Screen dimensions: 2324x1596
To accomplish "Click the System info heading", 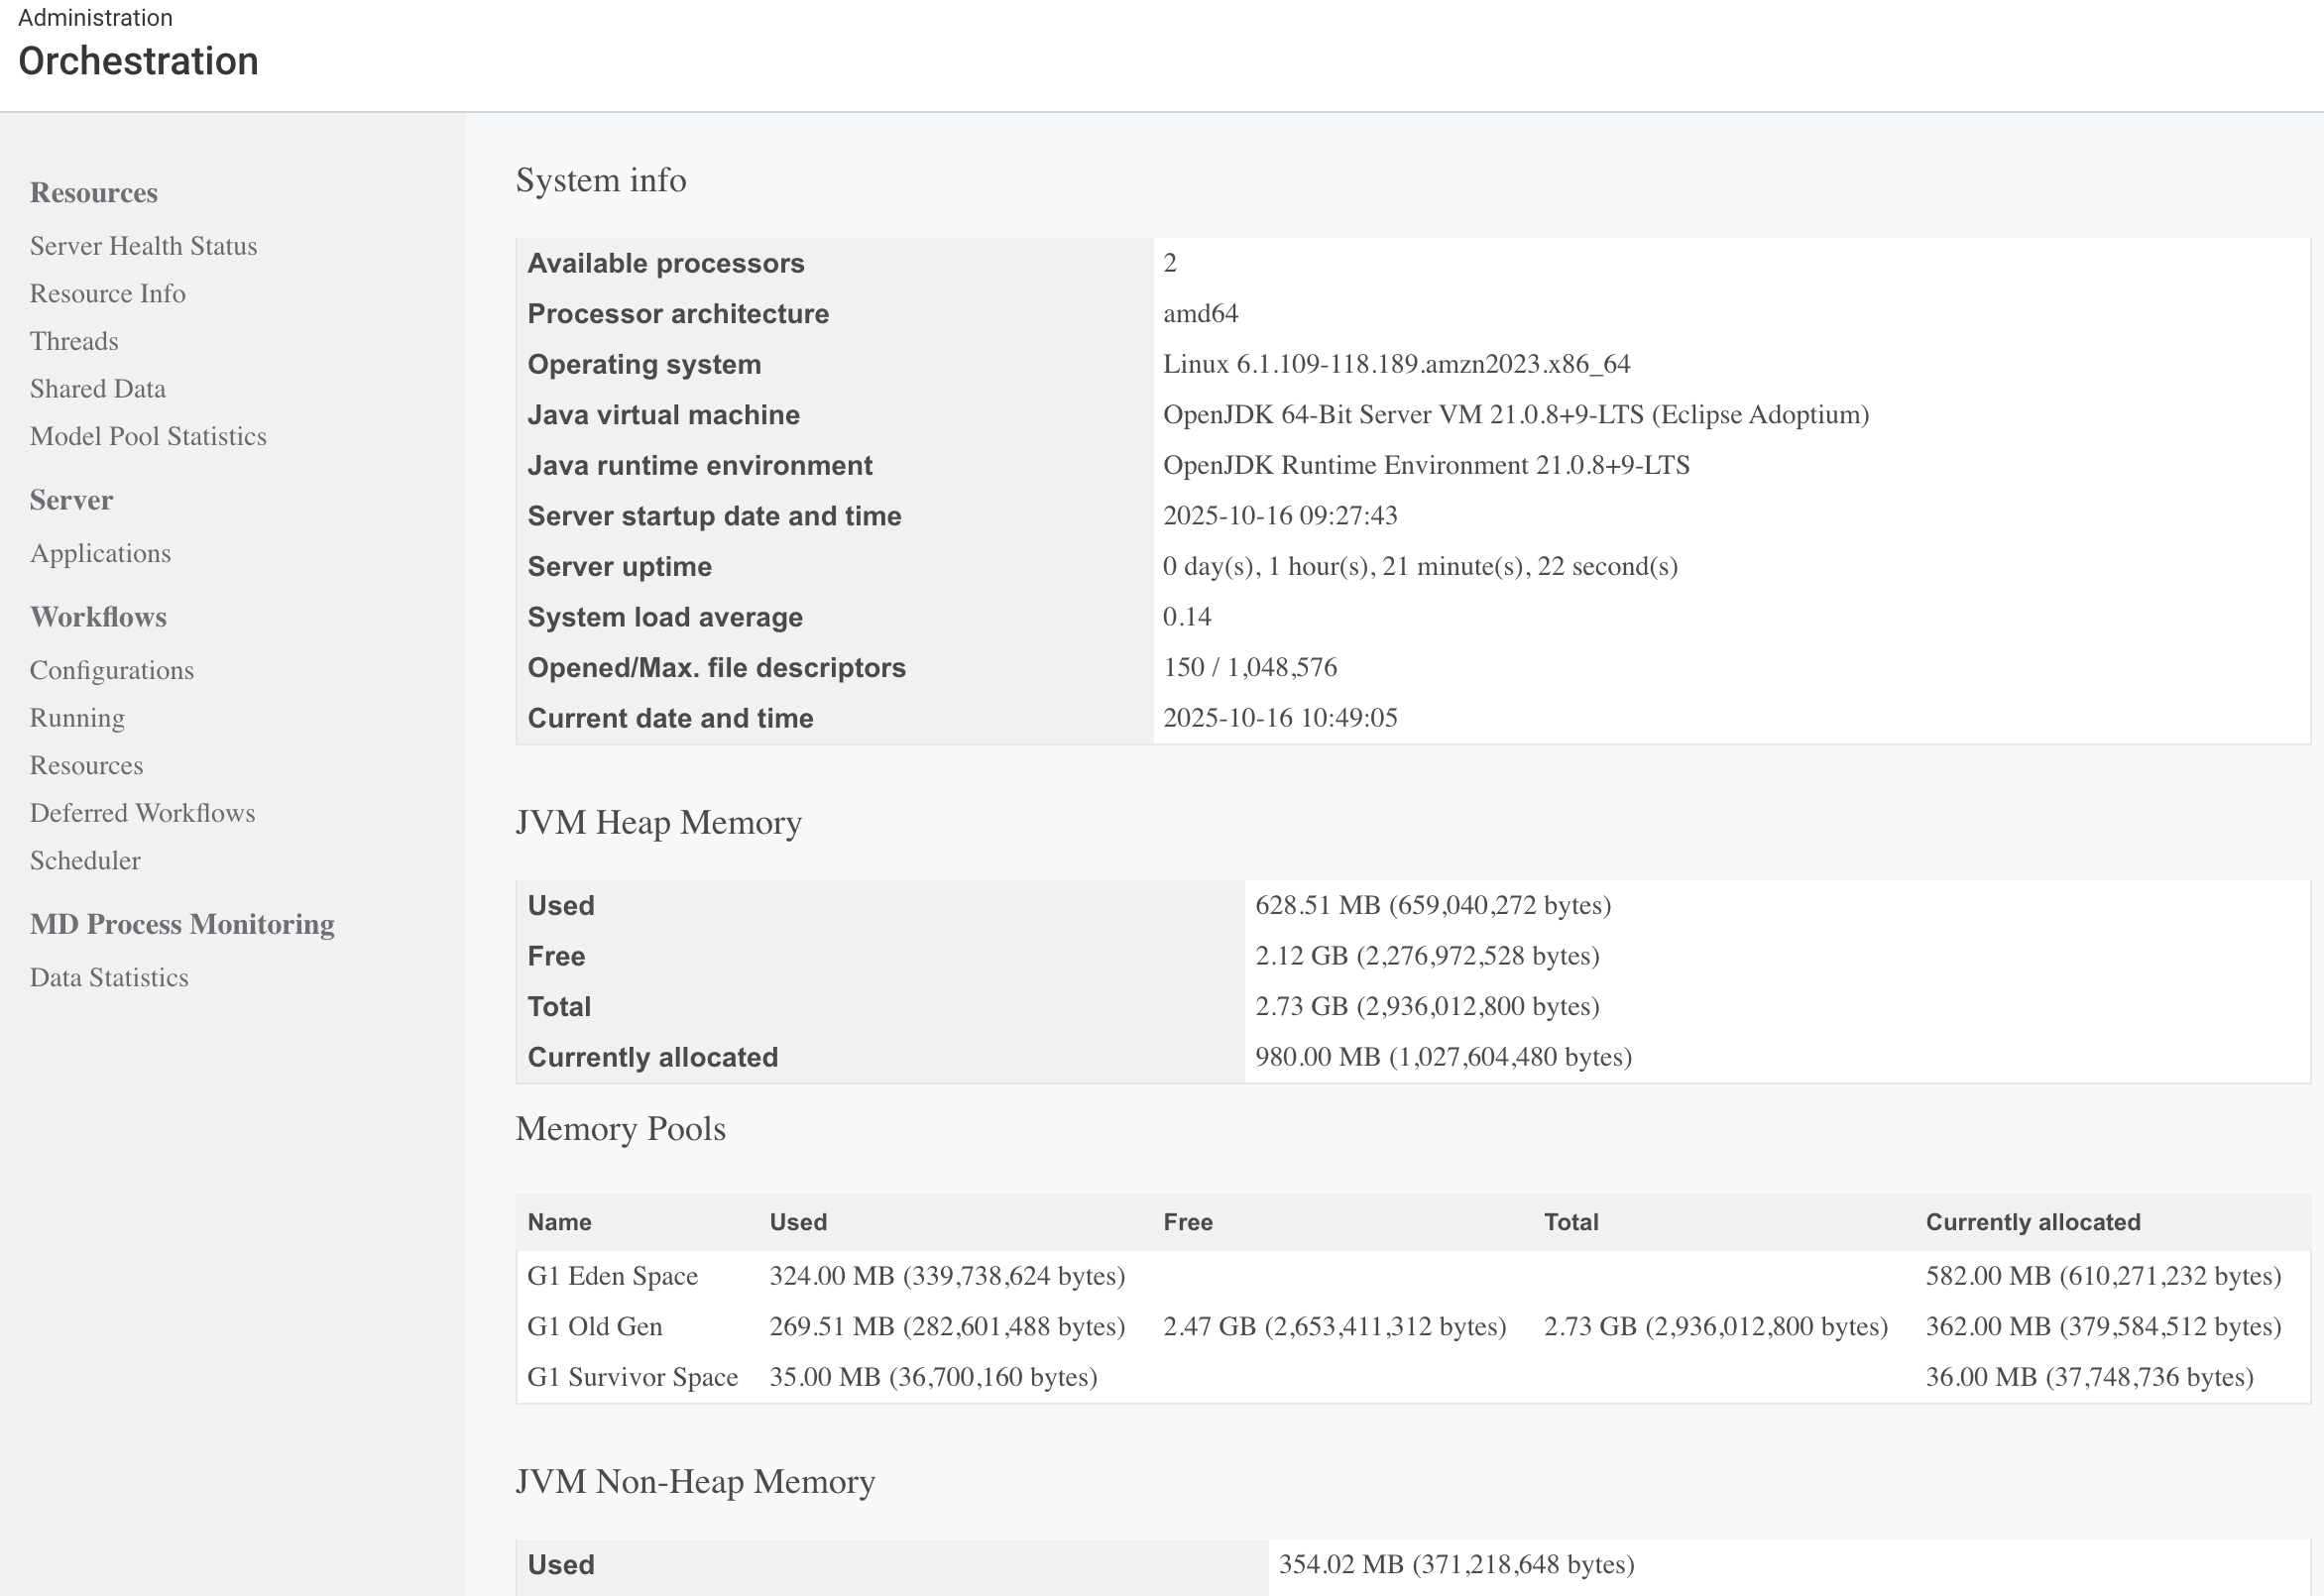I will (601, 180).
